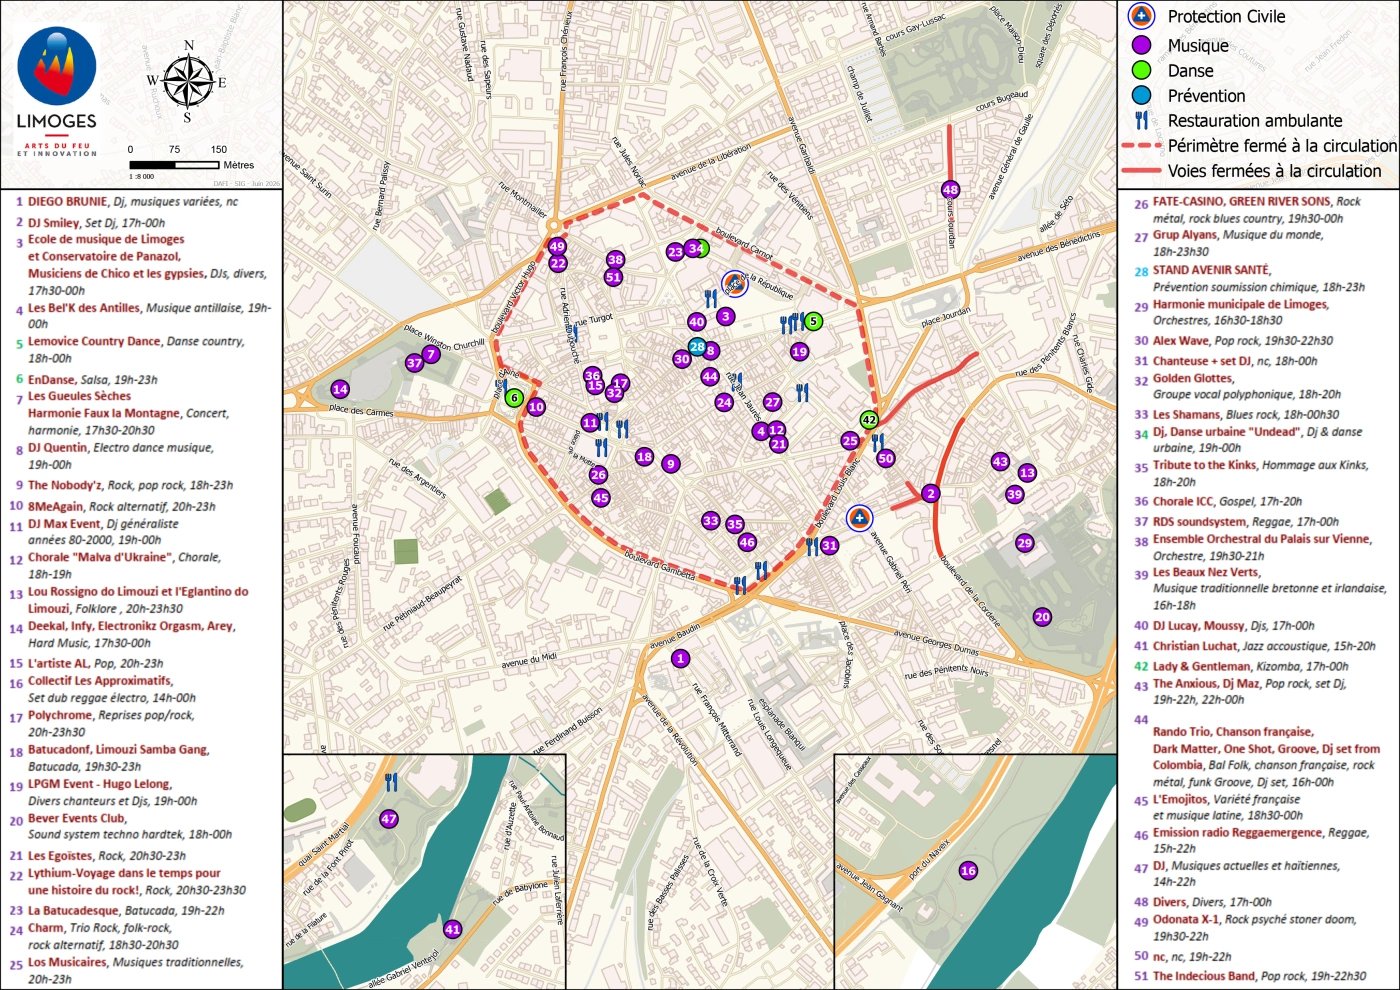The width and height of the screenshot is (1400, 990).
Task: Select map marker number 20
Action: point(1042,617)
